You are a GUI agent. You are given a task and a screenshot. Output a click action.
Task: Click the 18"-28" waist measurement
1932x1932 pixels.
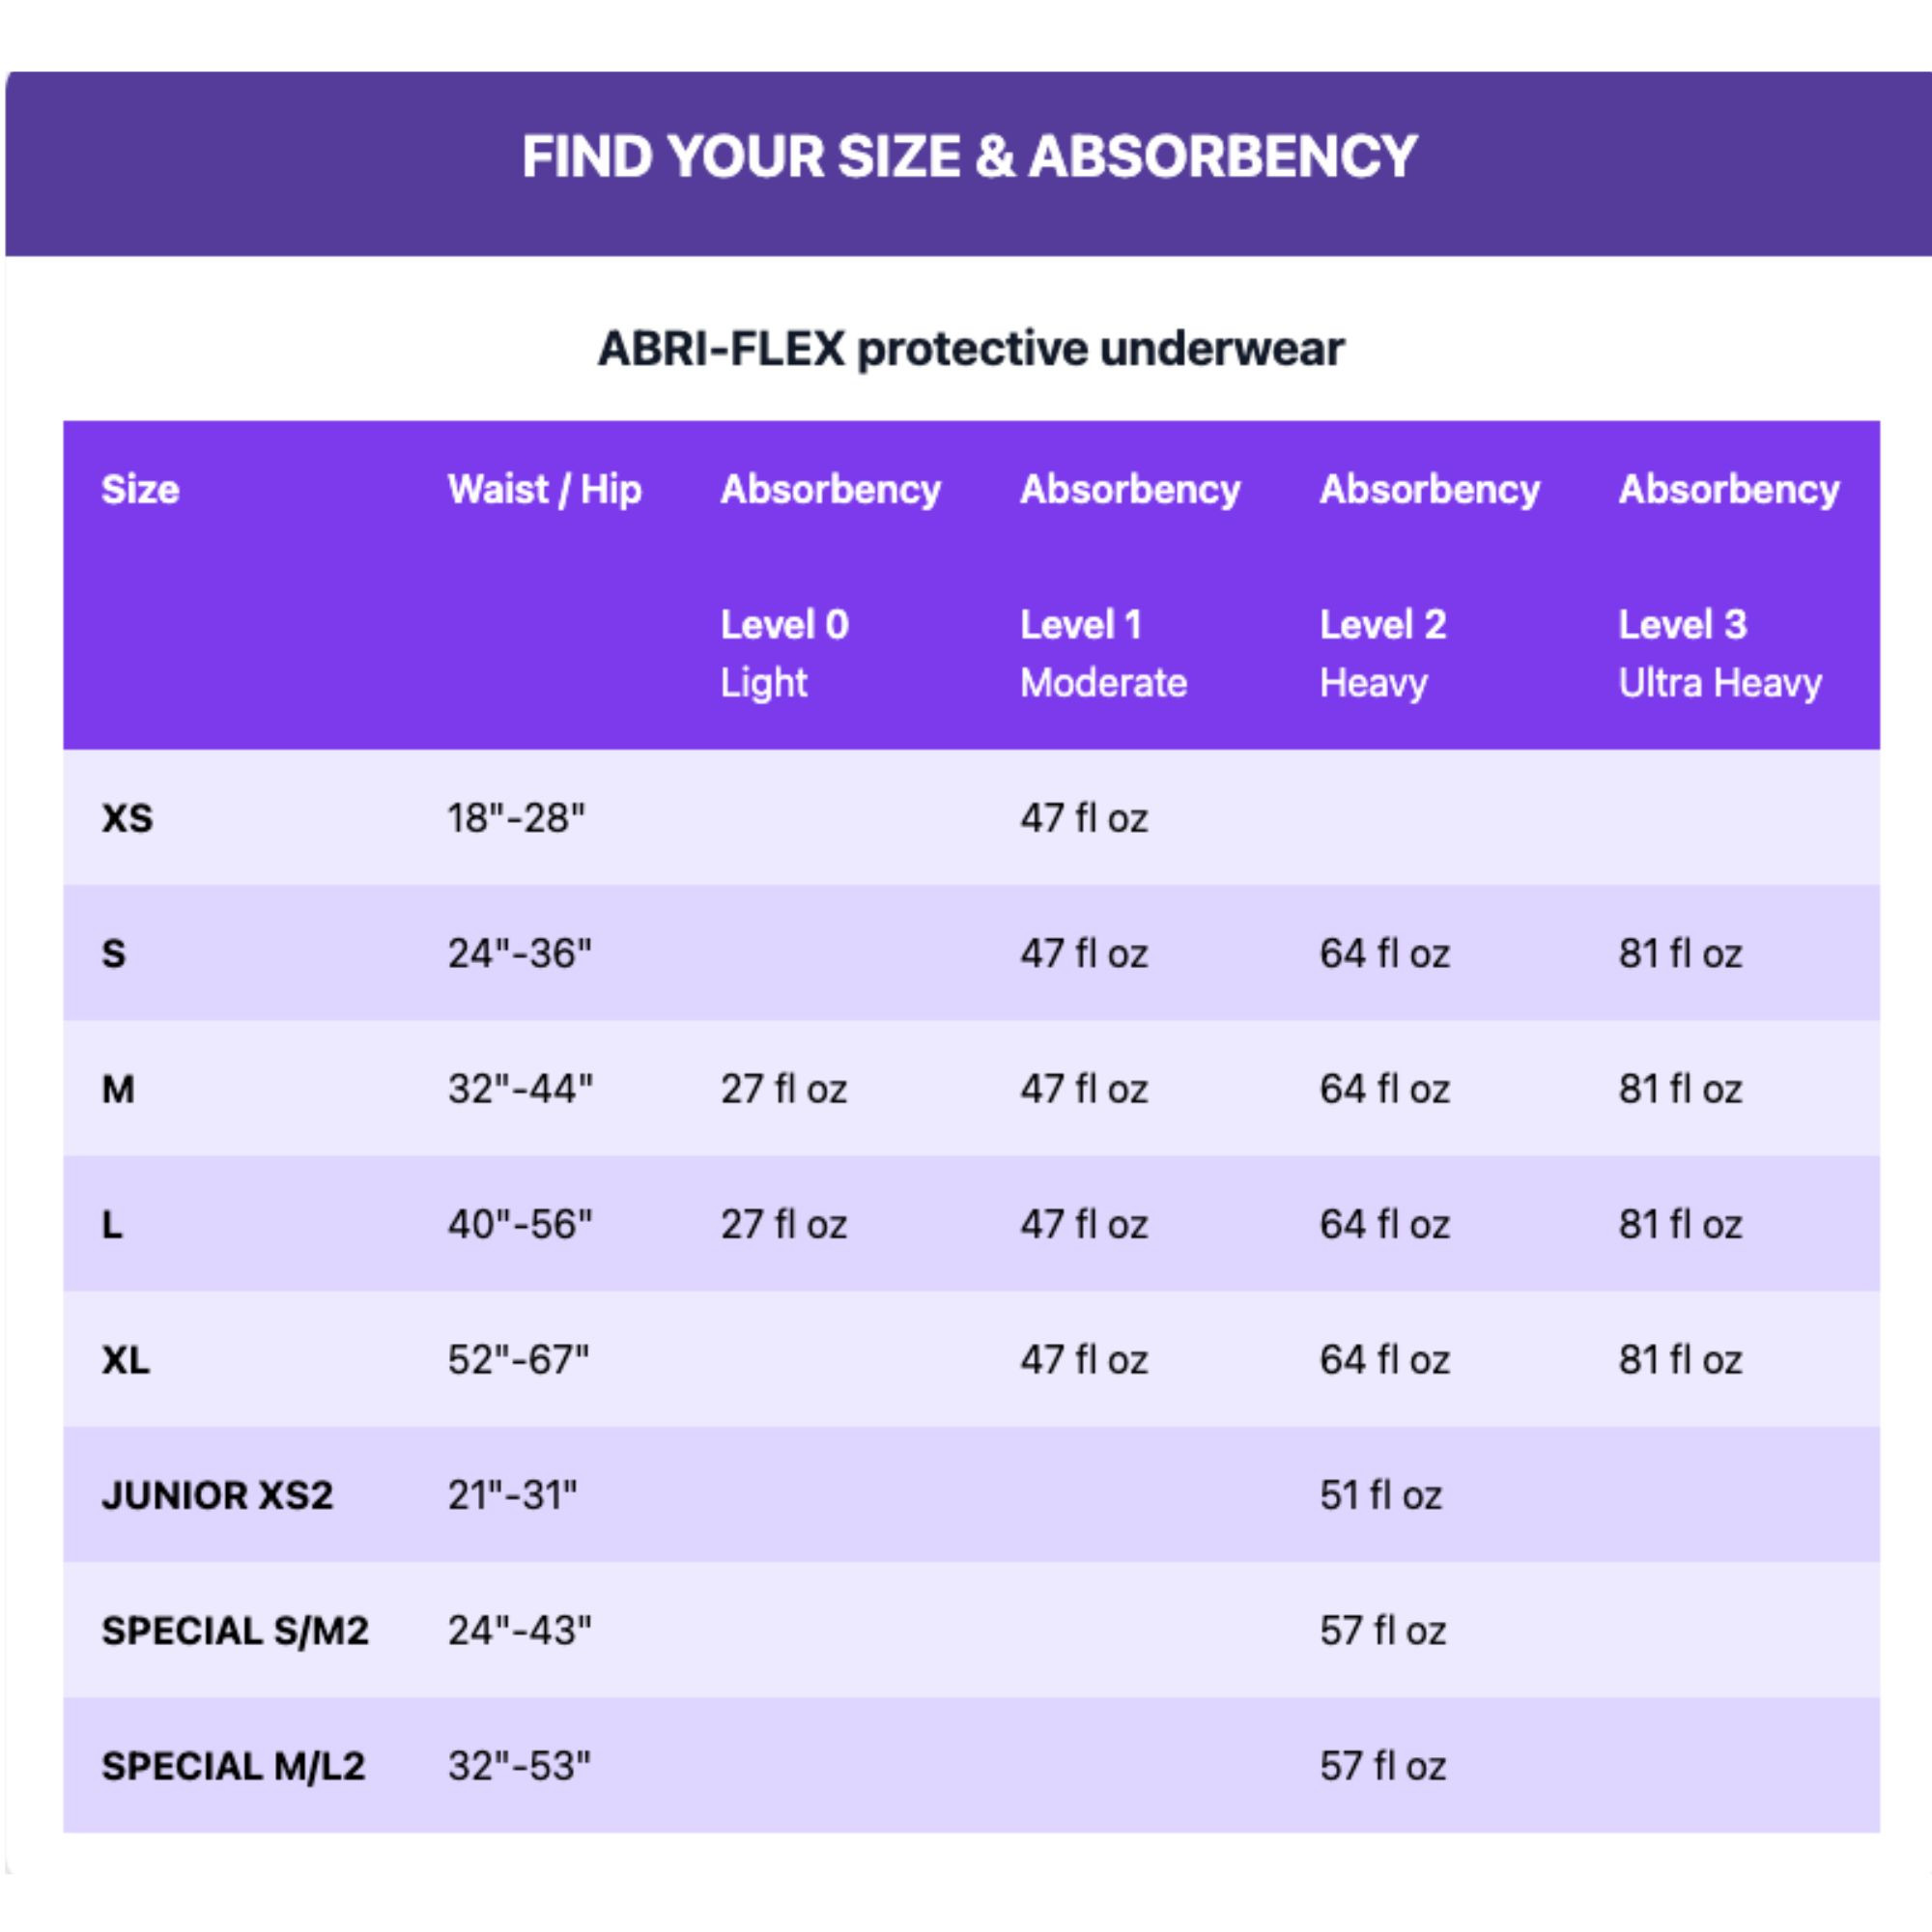(x=516, y=818)
